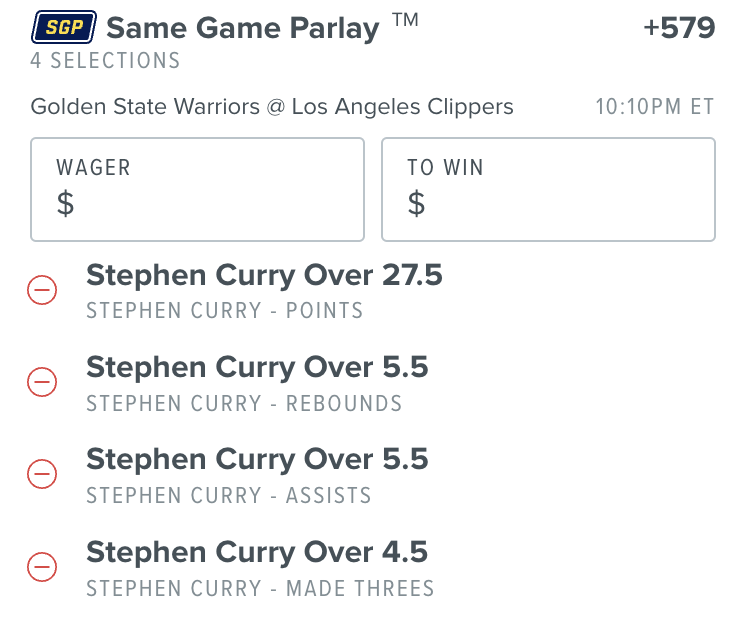
Task: Select Stephen Curry - Made Threes subtitle
Action: click(260, 589)
